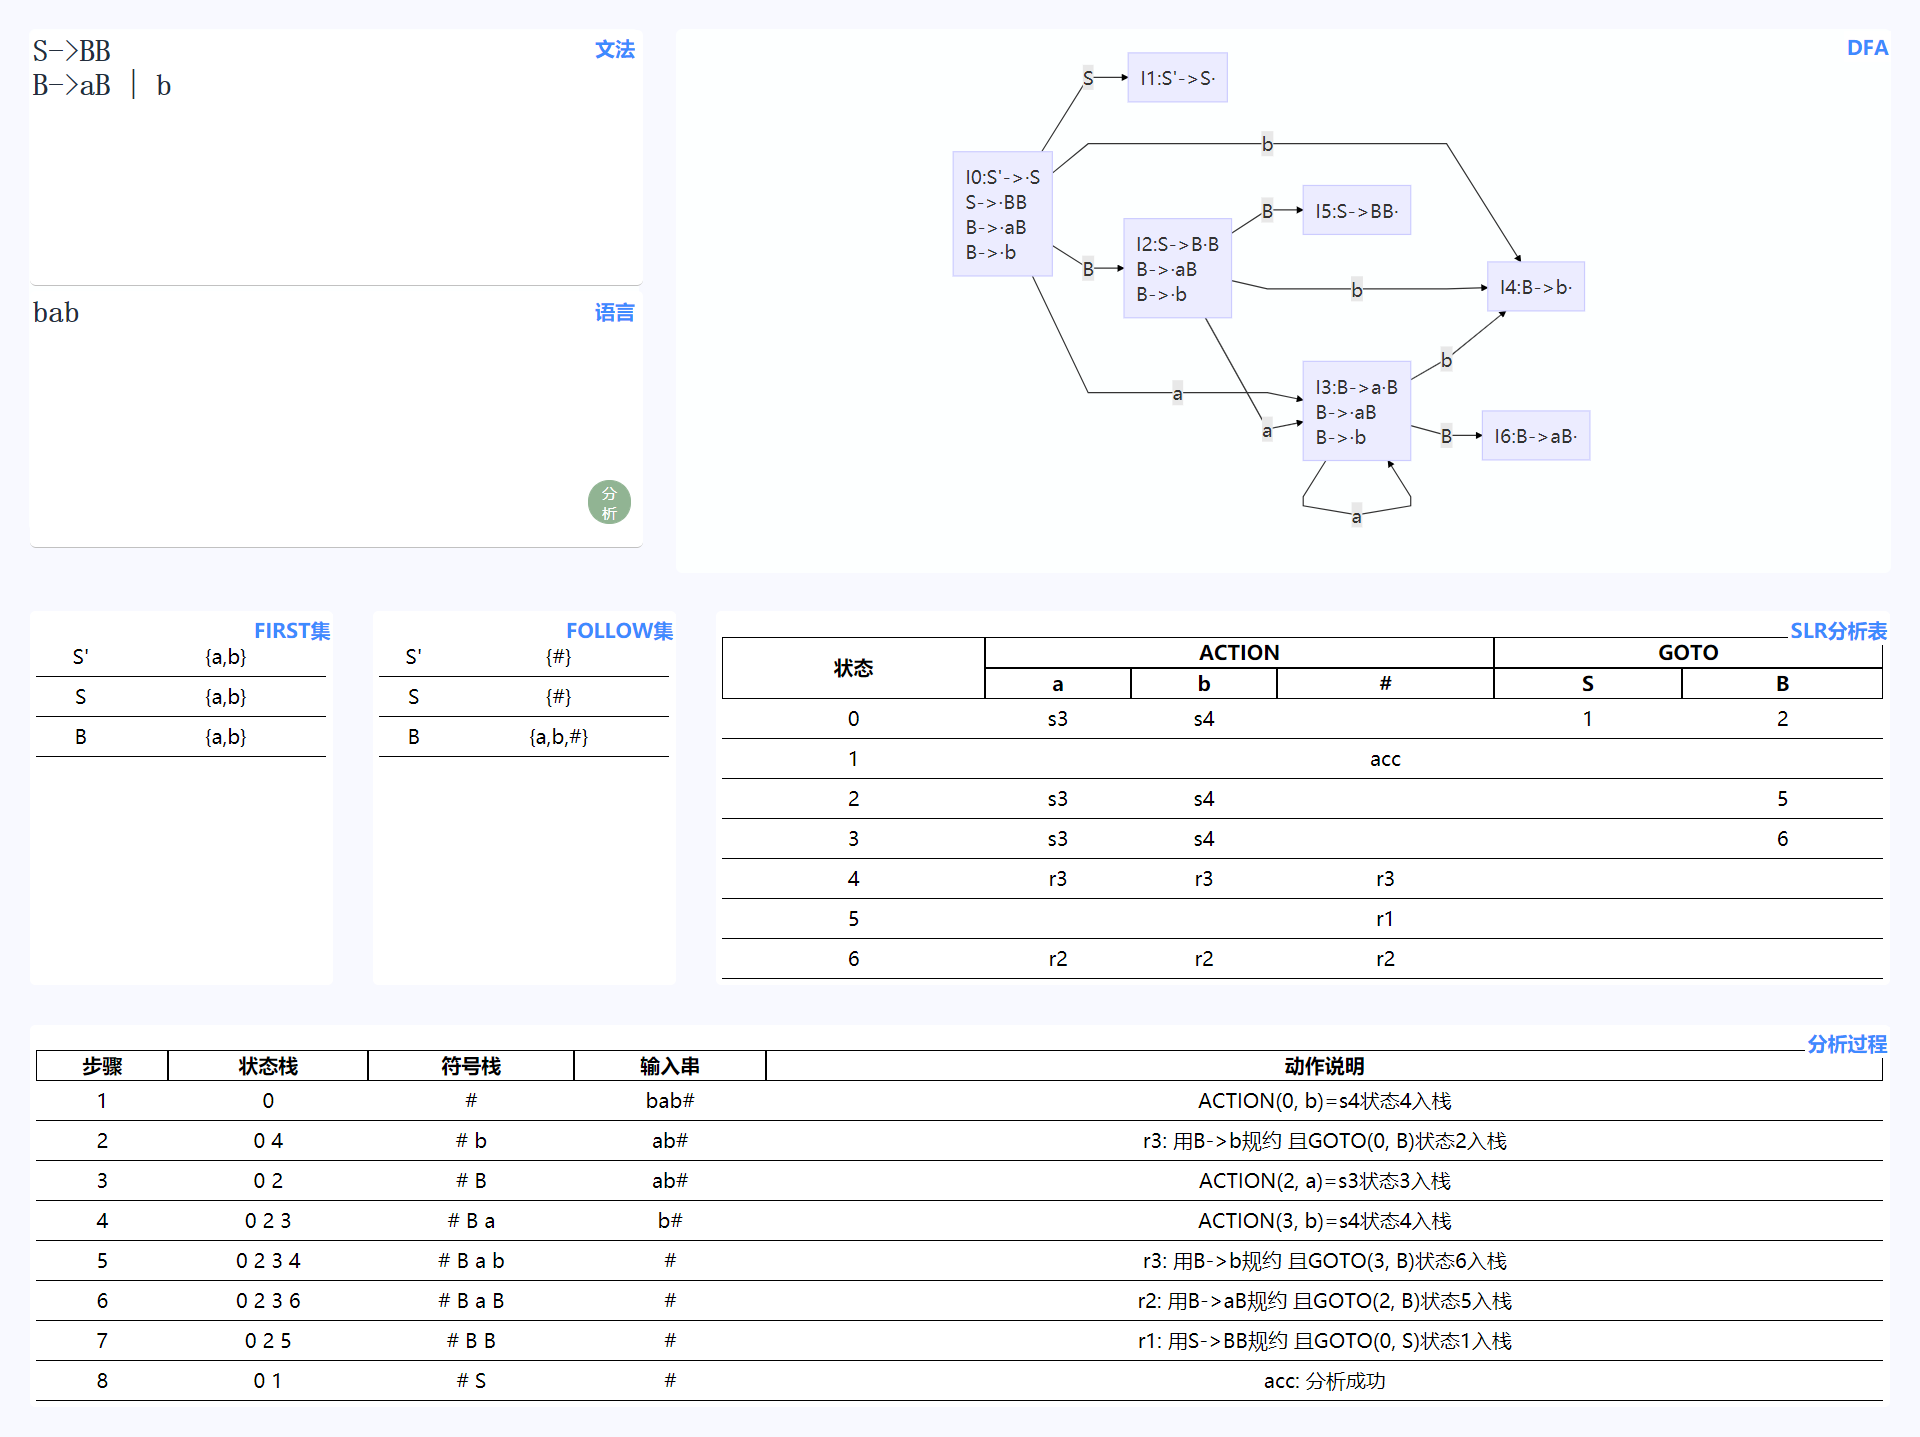Click the 文法 panel label
Viewport: 1920px width, 1437px height.
(614, 49)
